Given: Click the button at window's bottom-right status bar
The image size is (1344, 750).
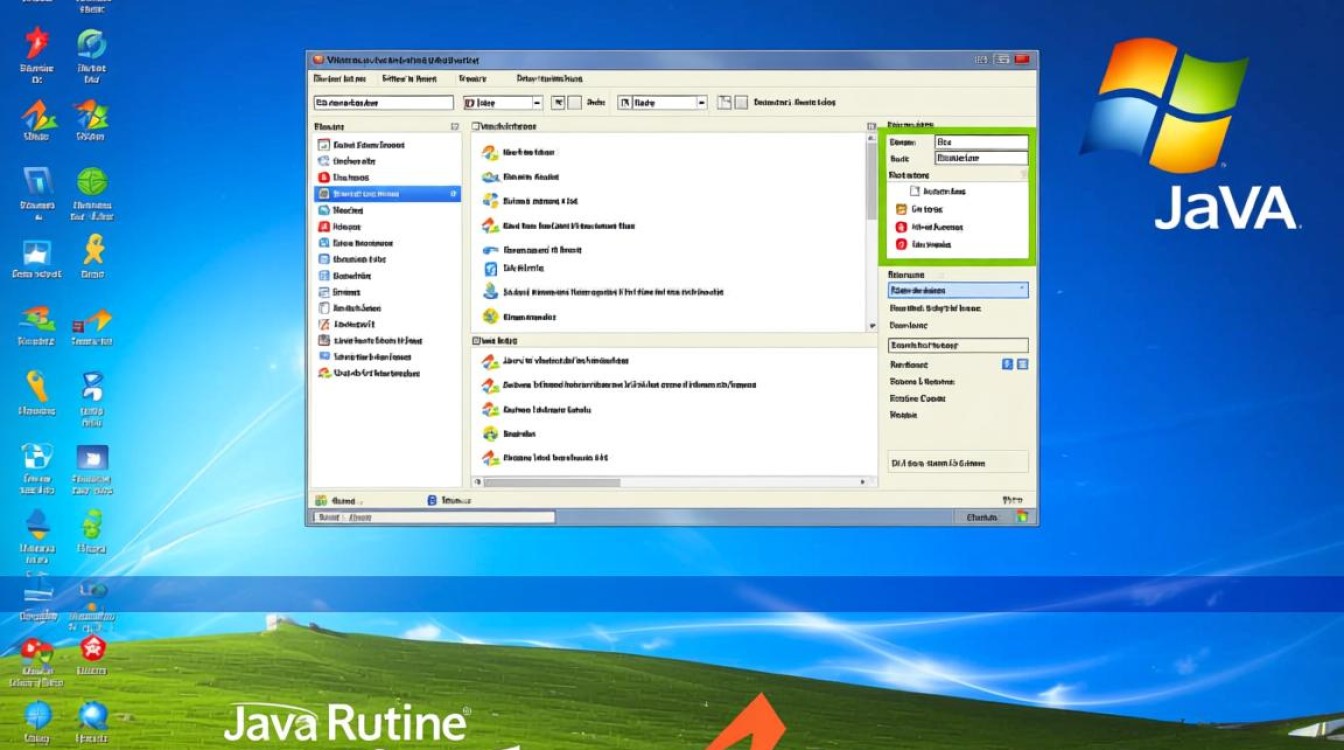Looking at the screenshot, I should (x=982, y=517).
